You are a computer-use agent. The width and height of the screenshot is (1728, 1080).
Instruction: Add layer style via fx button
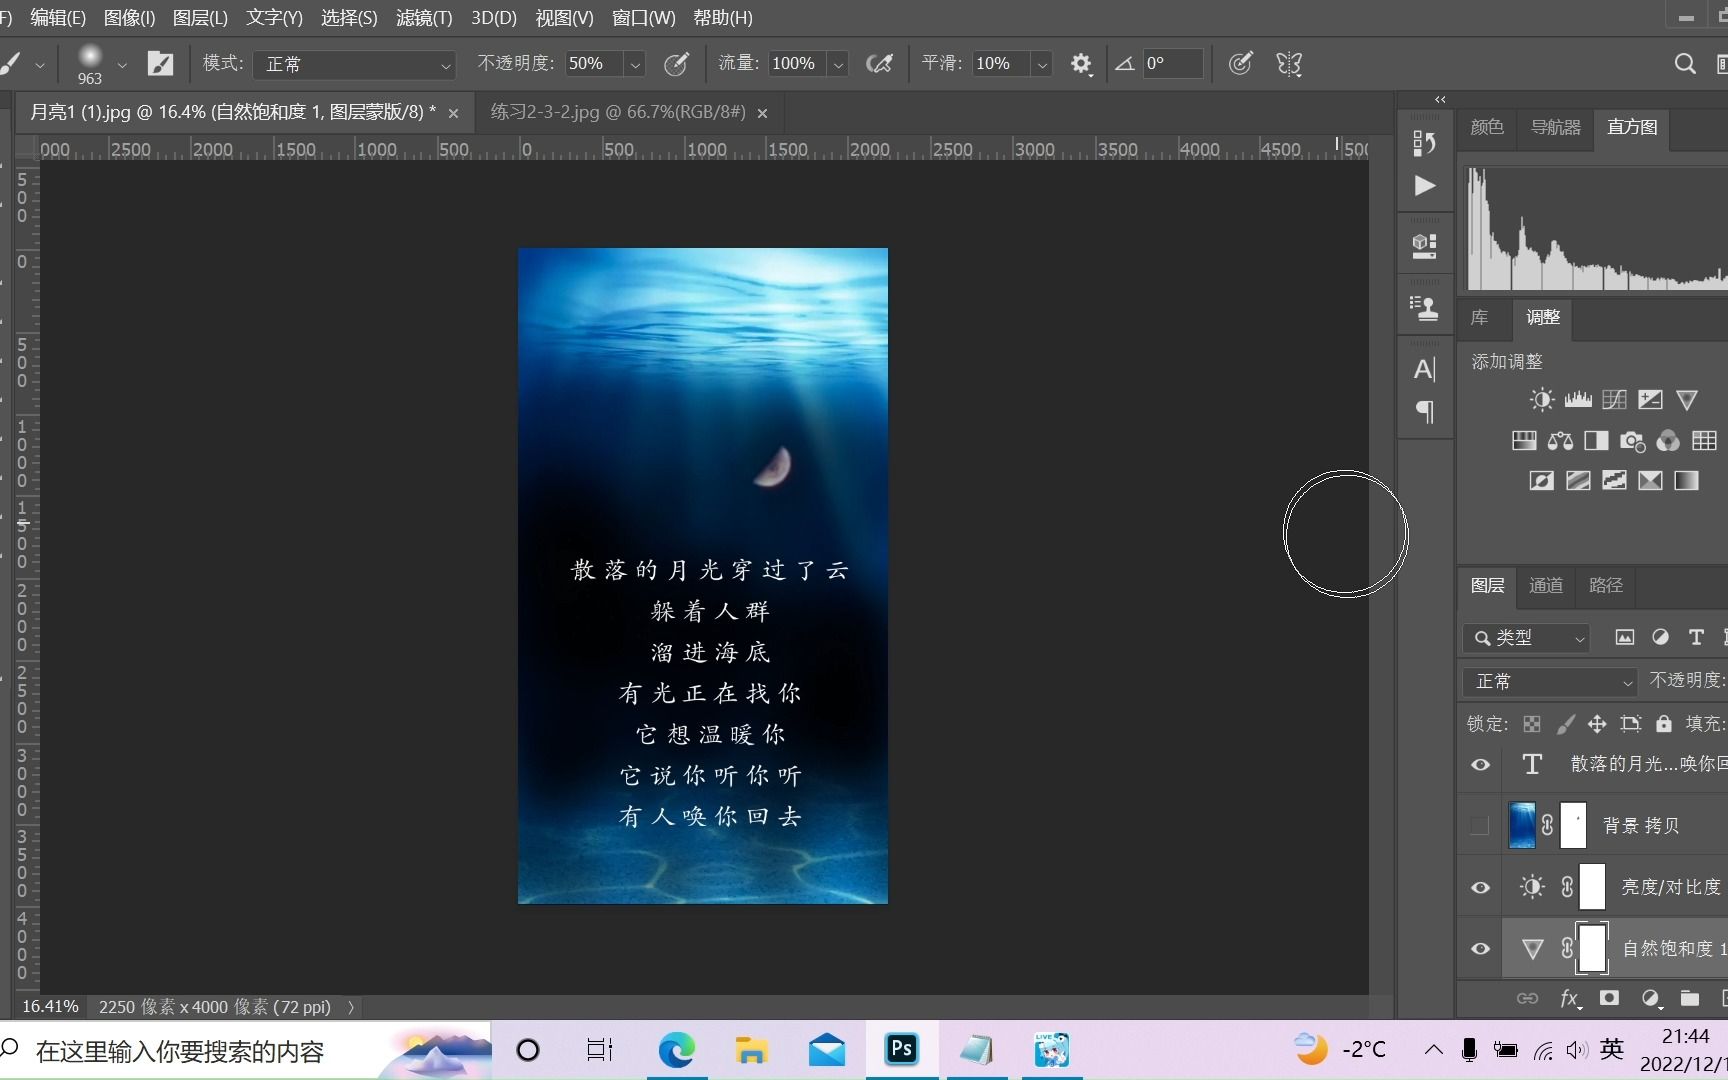coord(1570,998)
